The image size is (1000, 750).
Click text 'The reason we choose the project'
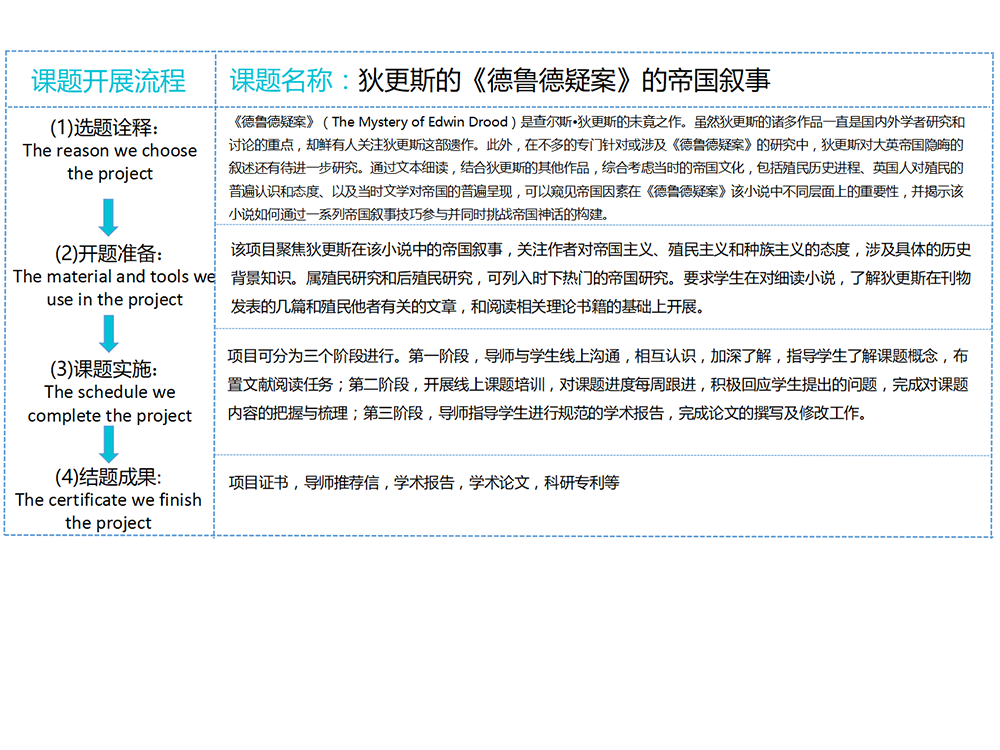(x=110, y=162)
